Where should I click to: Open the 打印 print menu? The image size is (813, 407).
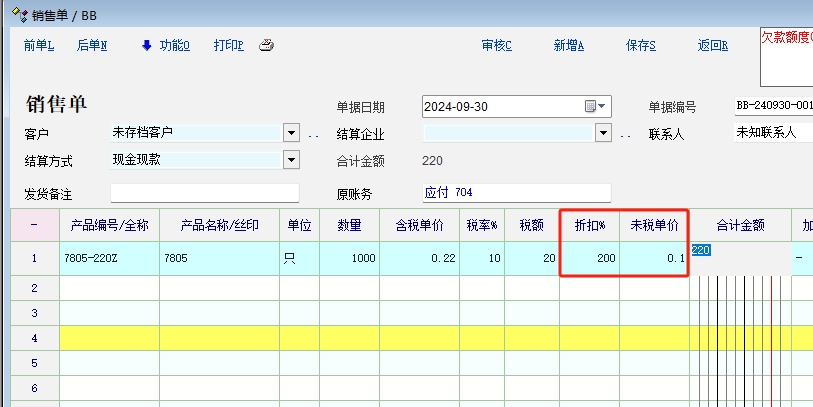[x=228, y=45]
